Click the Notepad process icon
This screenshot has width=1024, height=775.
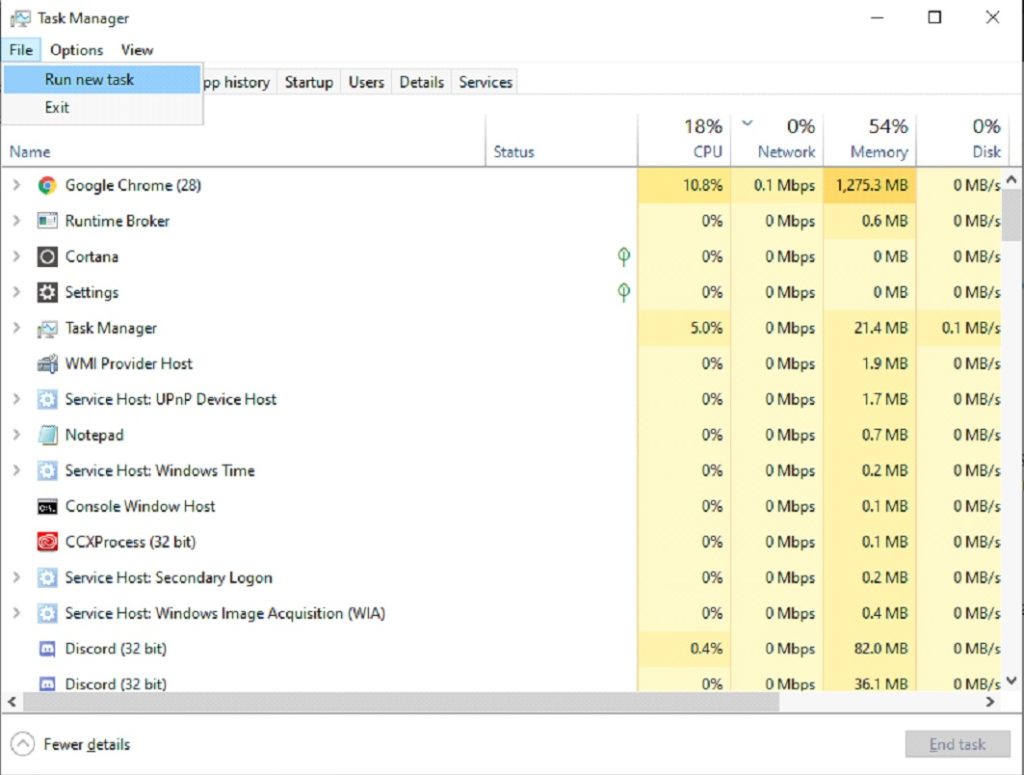[x=47, y=435]
